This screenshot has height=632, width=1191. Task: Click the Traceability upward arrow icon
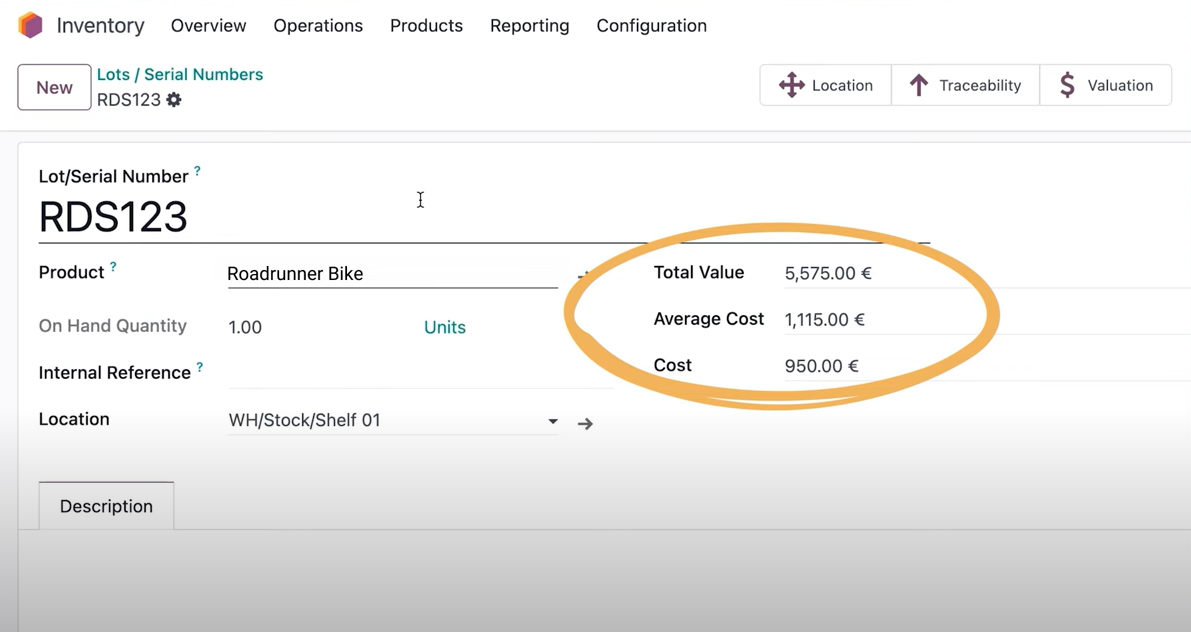click(x=919, y=85)
